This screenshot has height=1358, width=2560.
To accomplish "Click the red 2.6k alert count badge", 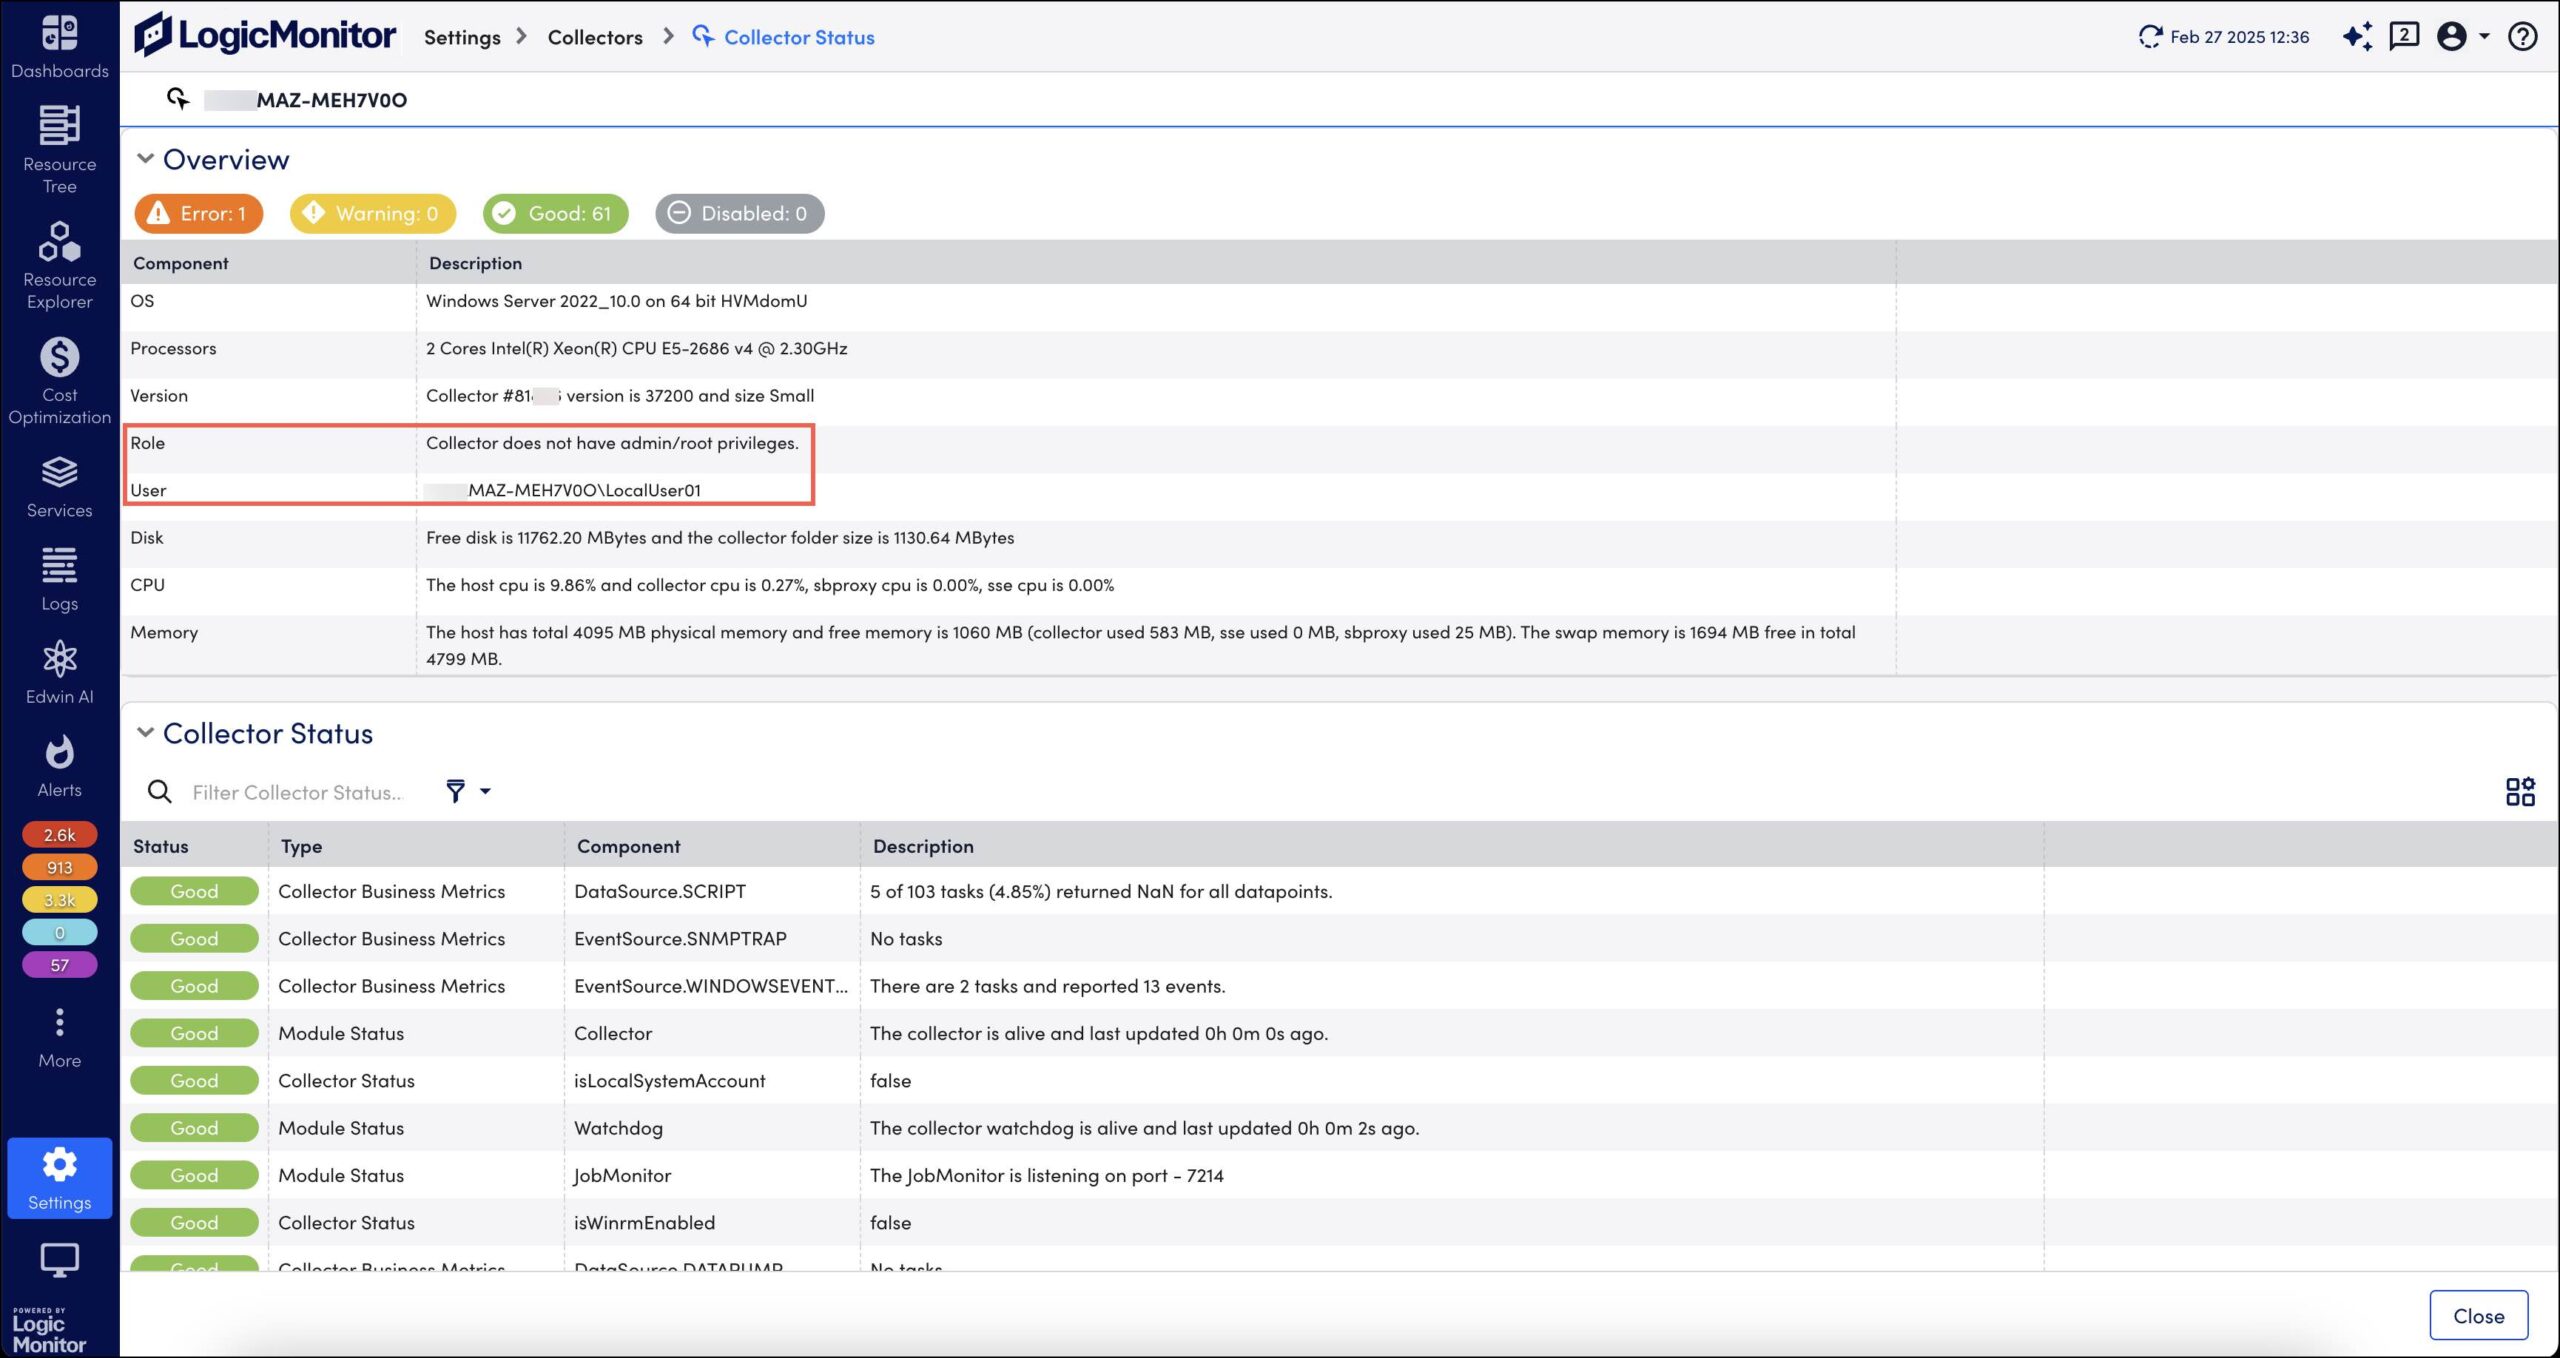I will click(x=59, y=834).
